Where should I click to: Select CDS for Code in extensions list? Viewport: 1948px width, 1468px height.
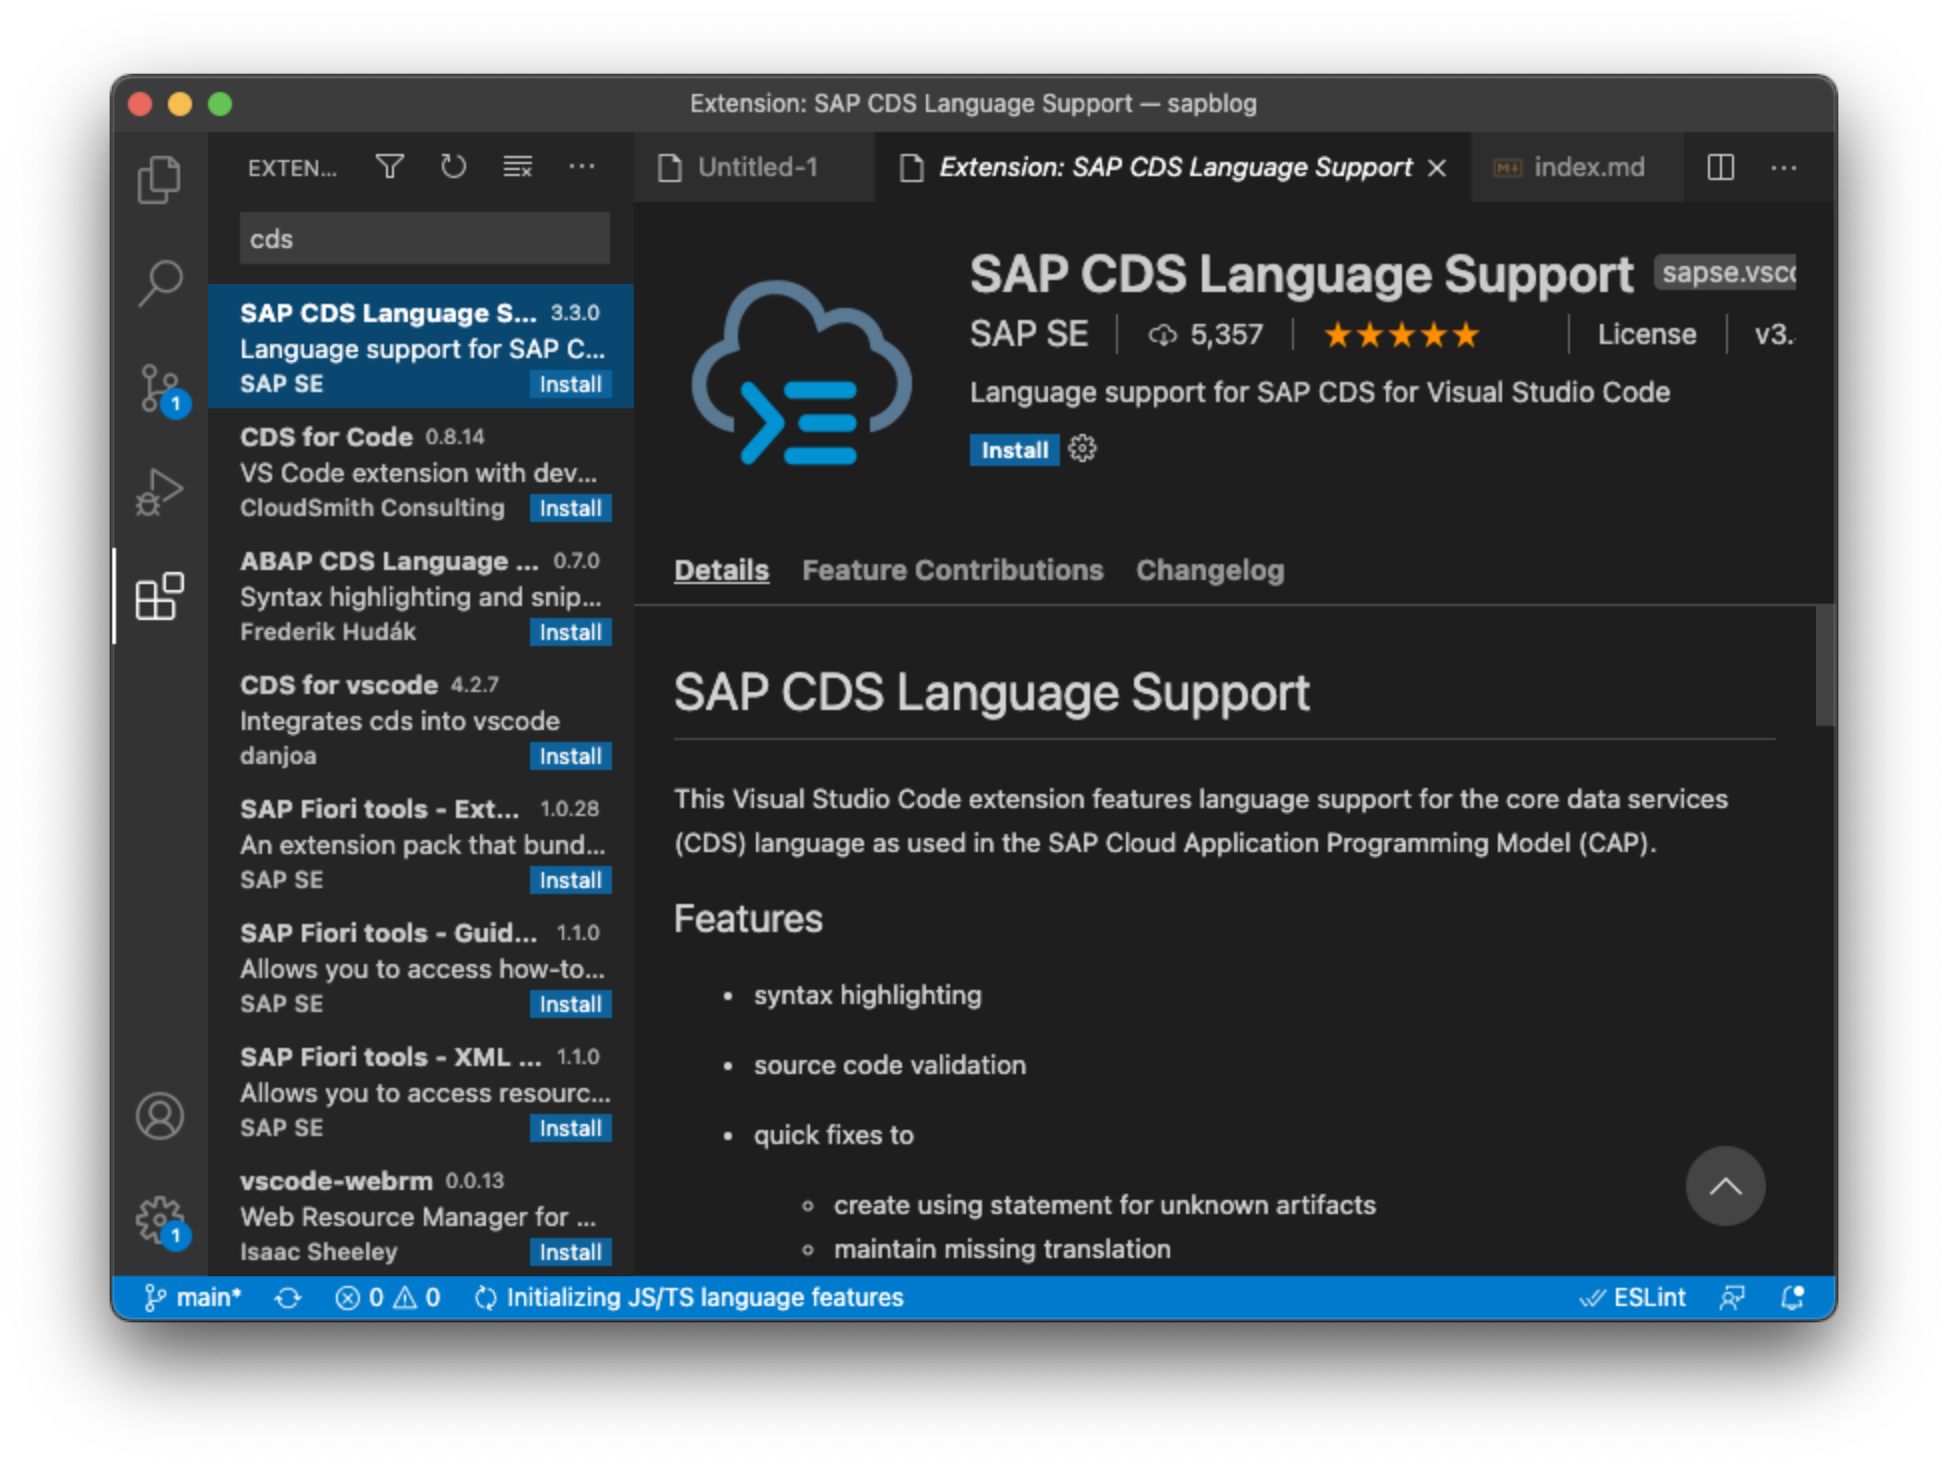coord(421,471)
